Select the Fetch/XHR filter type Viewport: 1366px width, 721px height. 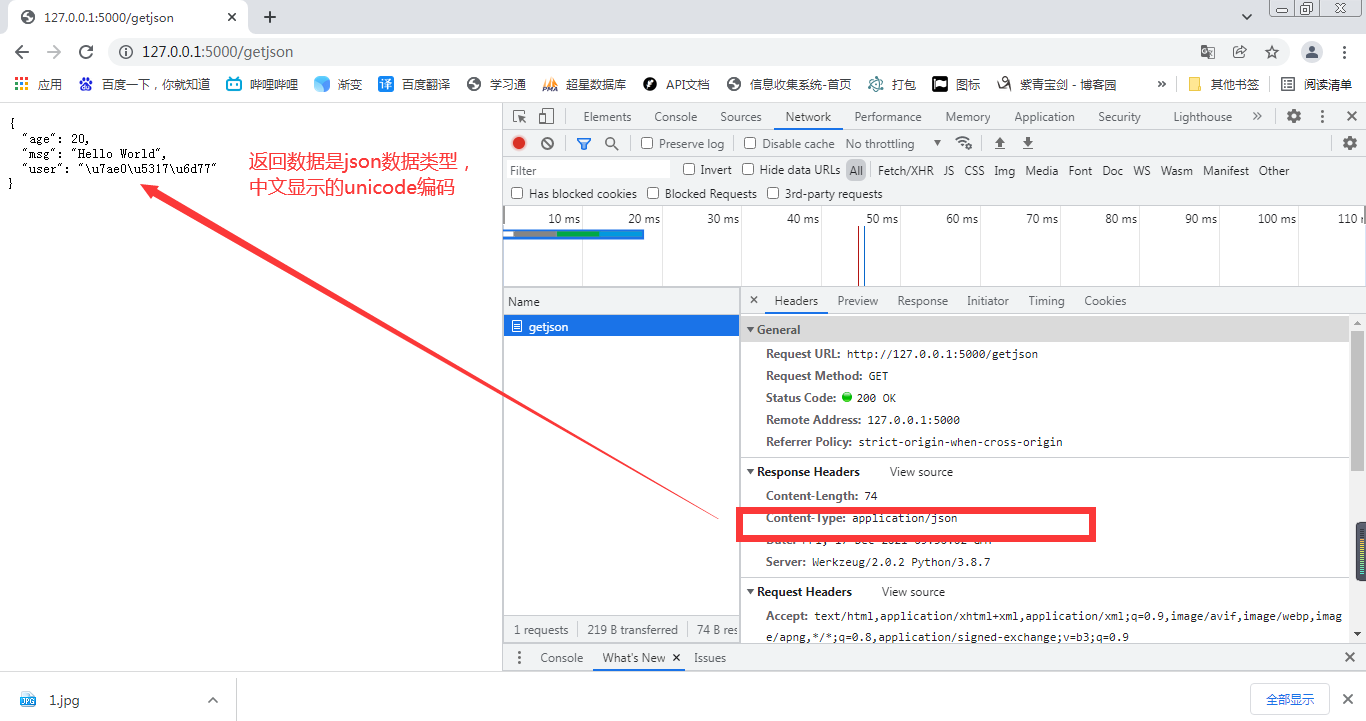point(906,170)
